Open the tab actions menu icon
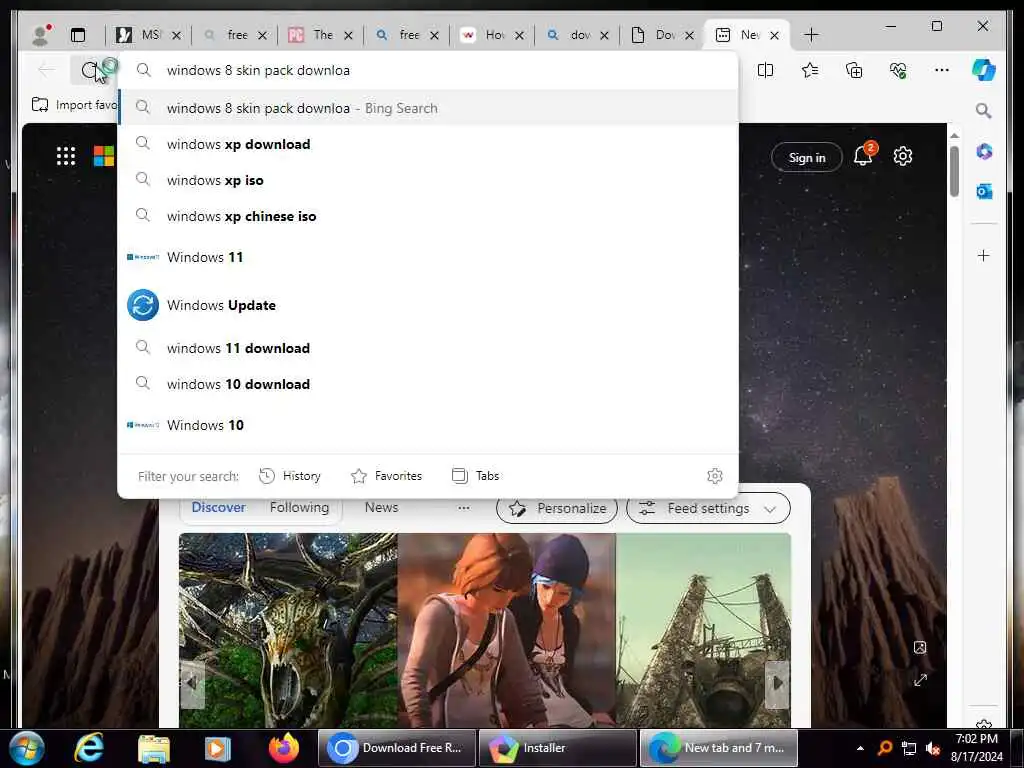The width and height of the screenshot is (1024, 768). click(78, 35)
